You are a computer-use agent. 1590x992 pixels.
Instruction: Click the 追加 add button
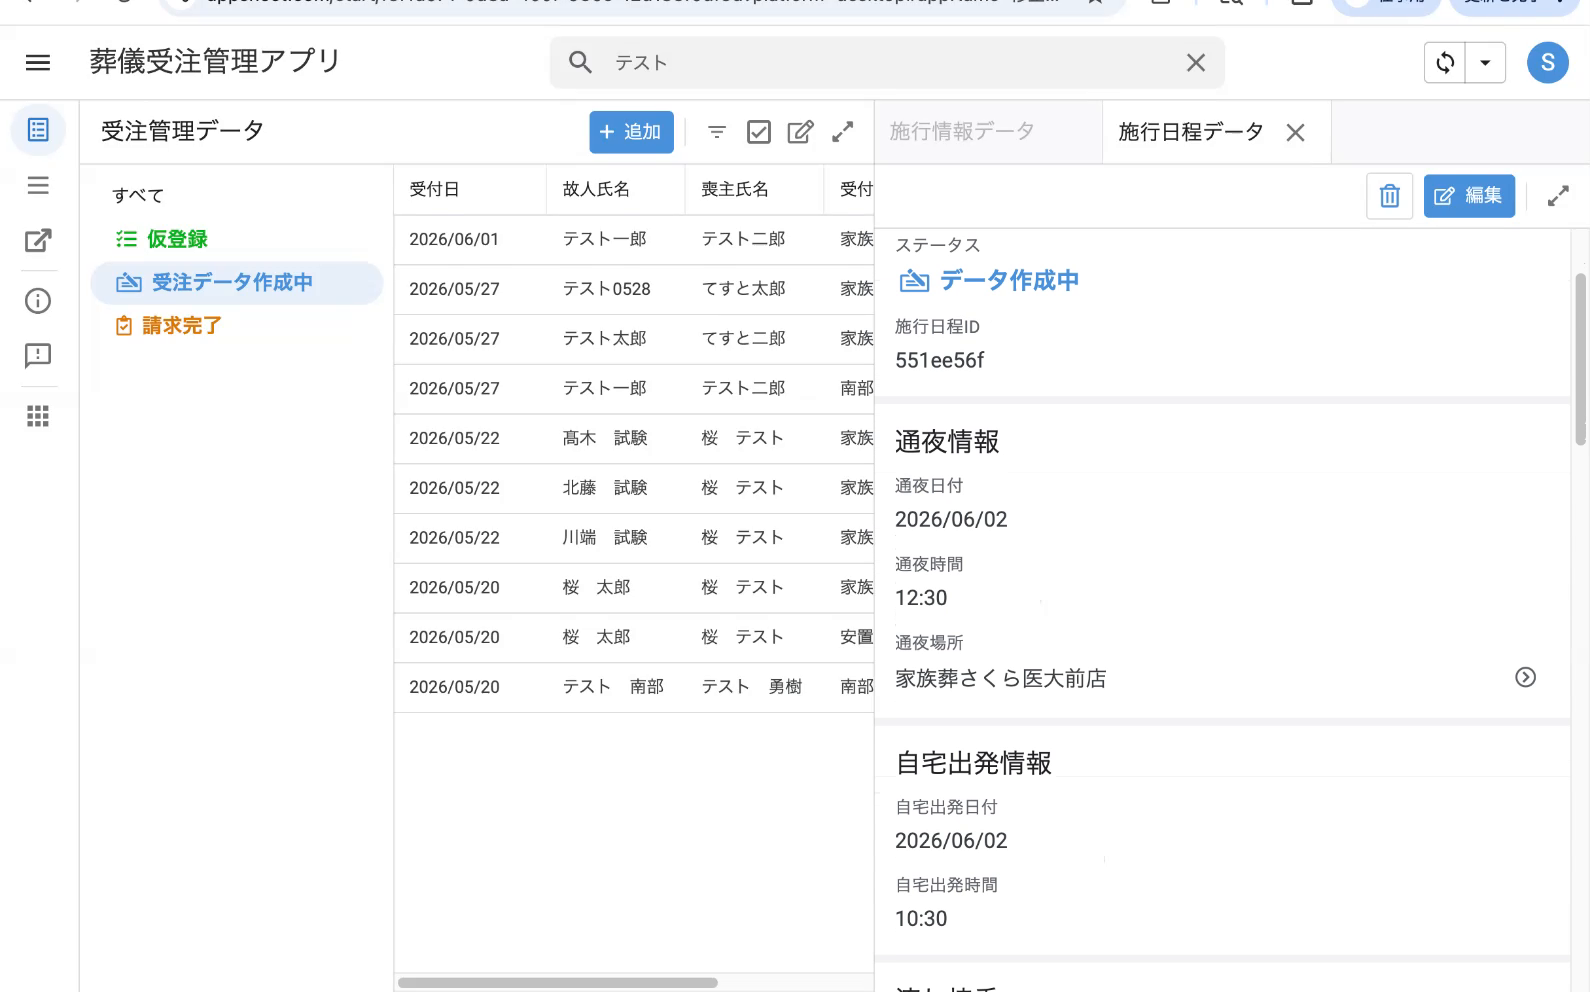[631, 132]
